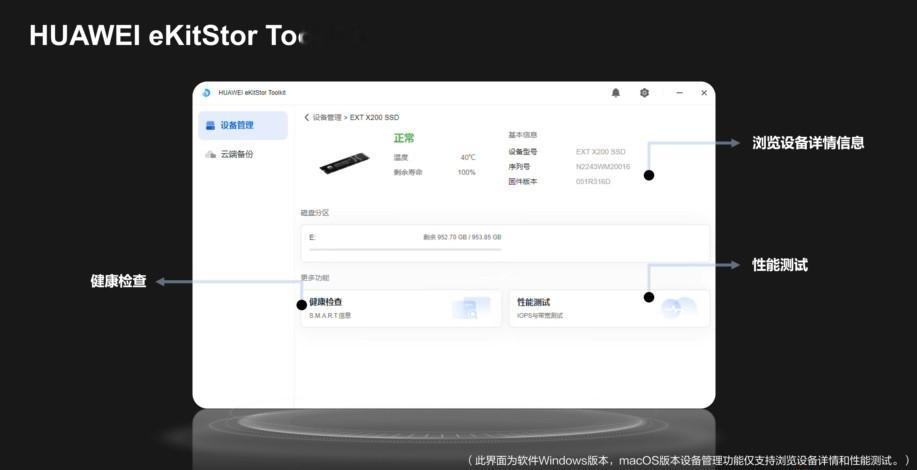Viewport: 917px width, 470px height.
Task: Click the eKitStor Toolkit logo icon
Action: point(206,93)
